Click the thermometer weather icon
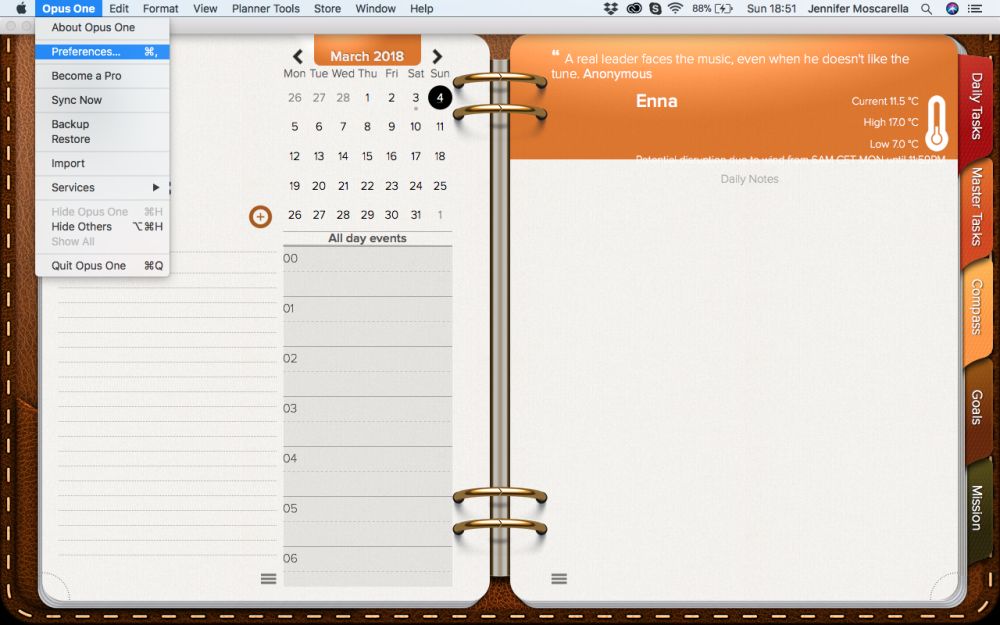The image size is (1000, 625). click(936, 123)
